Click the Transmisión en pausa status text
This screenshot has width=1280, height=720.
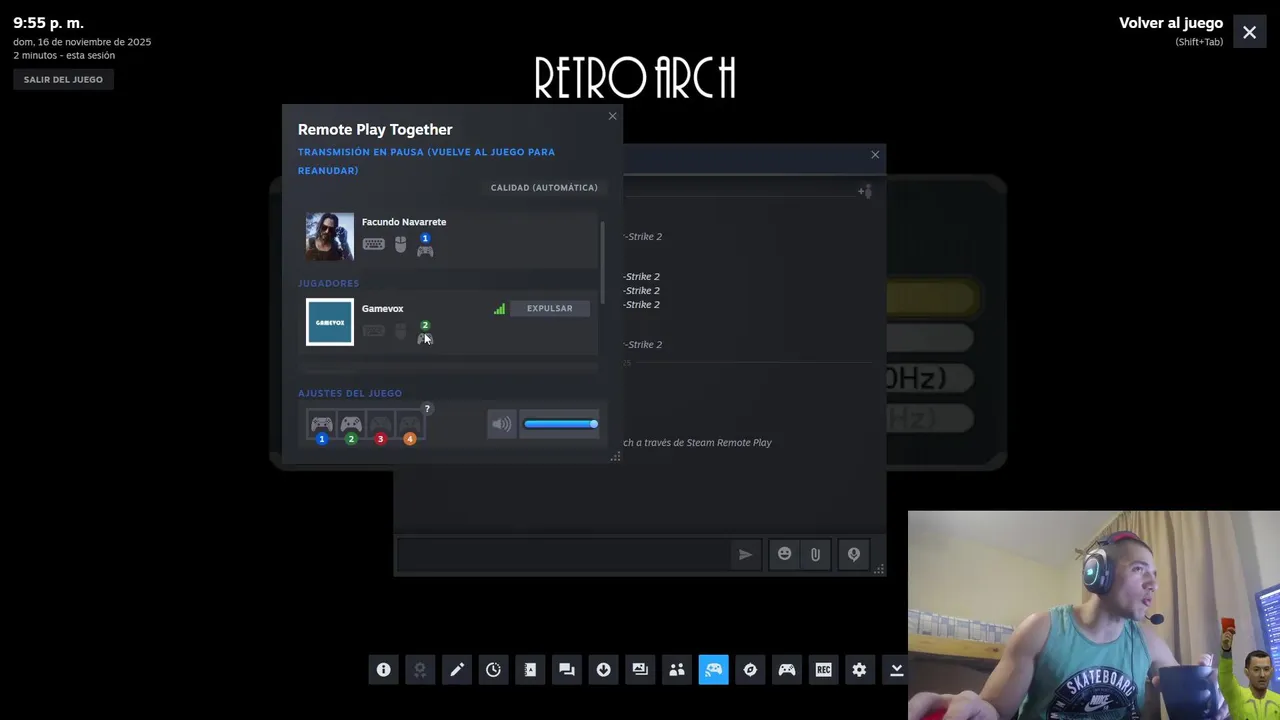(x=426, y=161)
